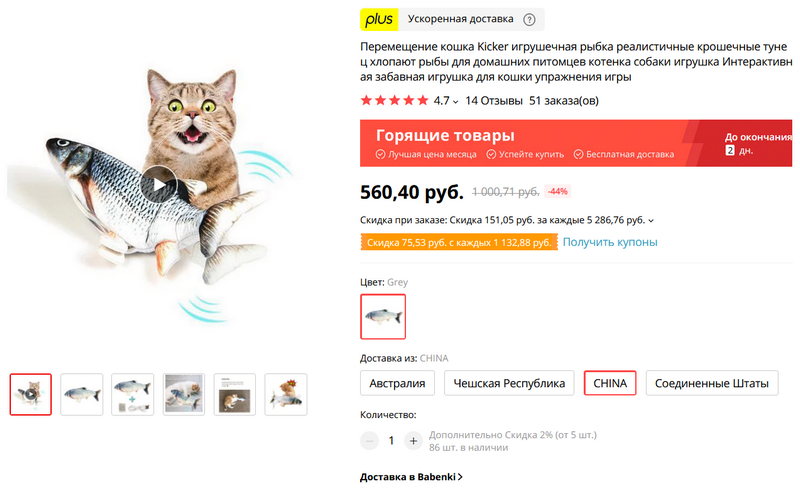Click the Получить купоны link
The image size is (800, 488).
coord(610,243)
